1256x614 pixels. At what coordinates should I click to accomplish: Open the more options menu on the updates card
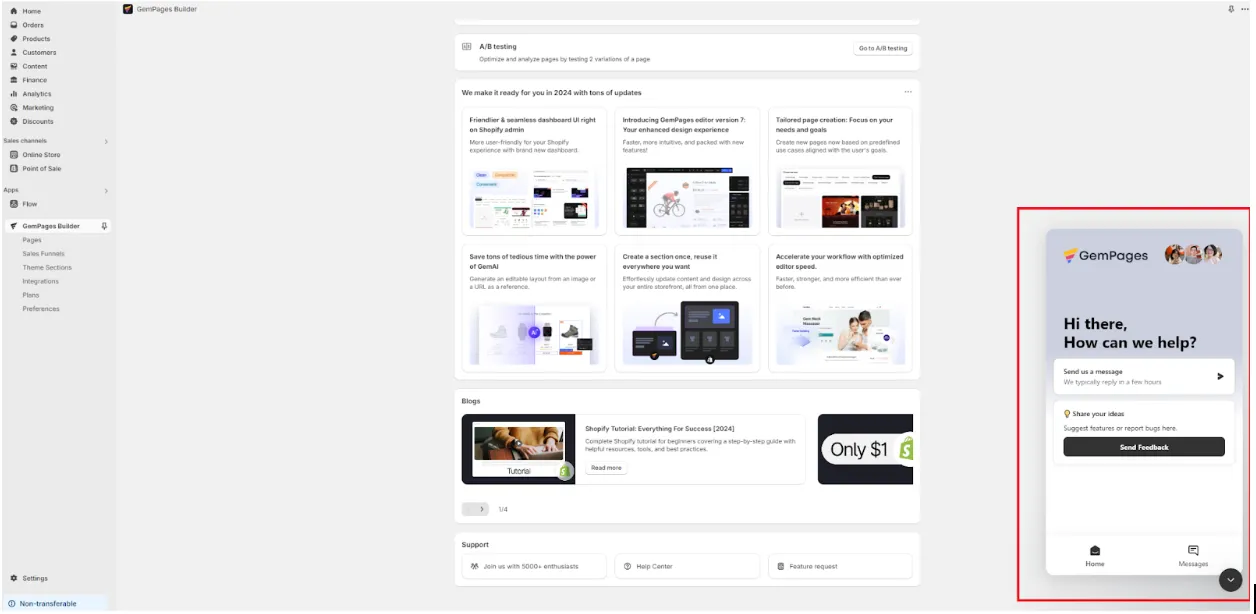908,92
